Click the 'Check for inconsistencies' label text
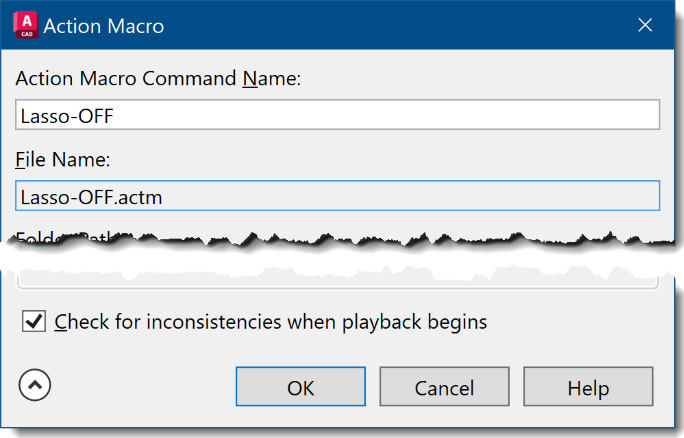 tap(270, 322)
